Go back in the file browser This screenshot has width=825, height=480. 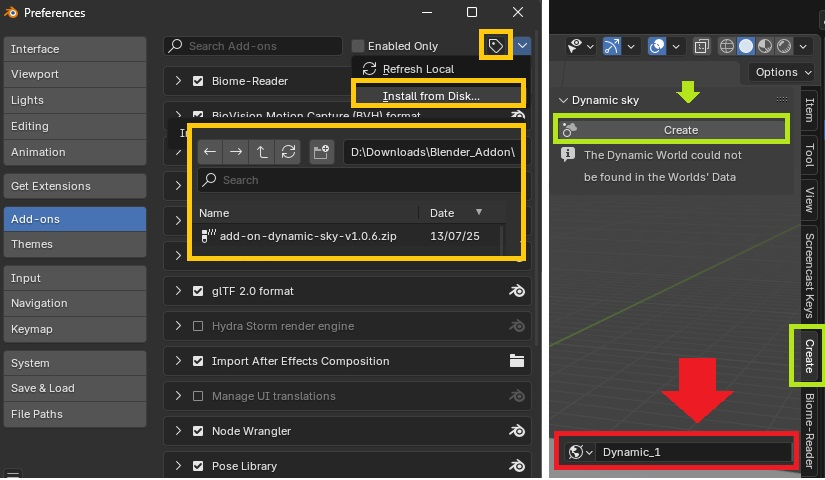pyautogui.click(x=210, y=152)
